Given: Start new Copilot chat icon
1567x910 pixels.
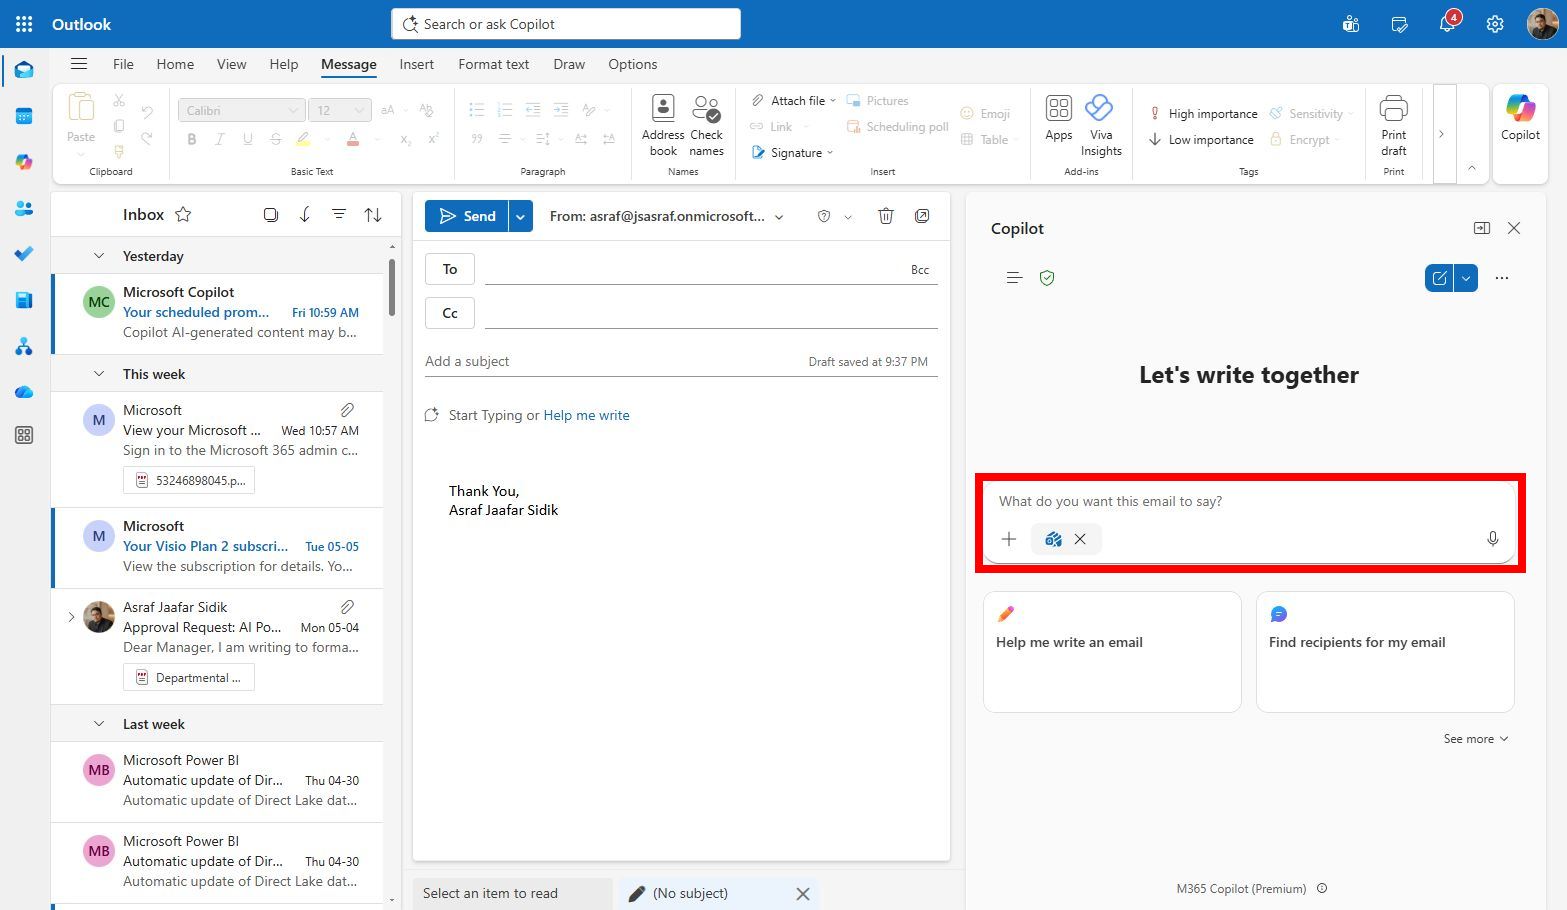Looking at the screenshot, I should 1439,278.
